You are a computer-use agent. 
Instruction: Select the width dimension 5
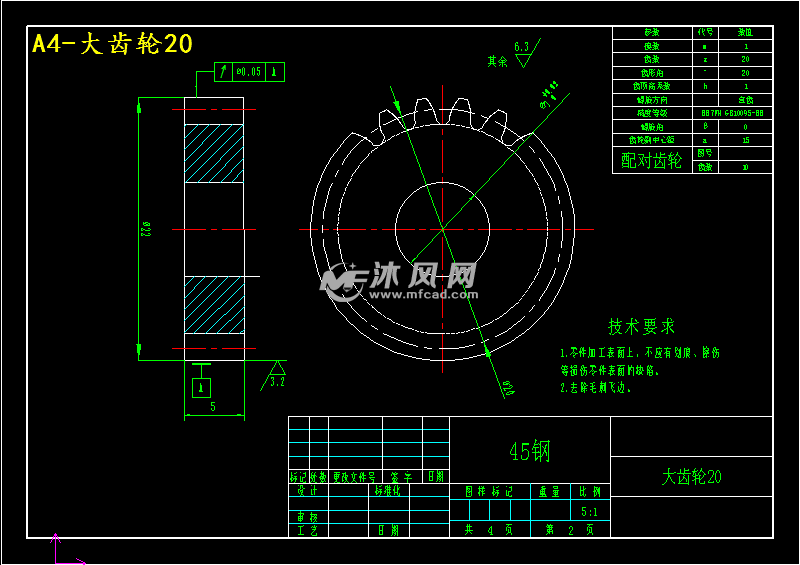coord(213,407)
